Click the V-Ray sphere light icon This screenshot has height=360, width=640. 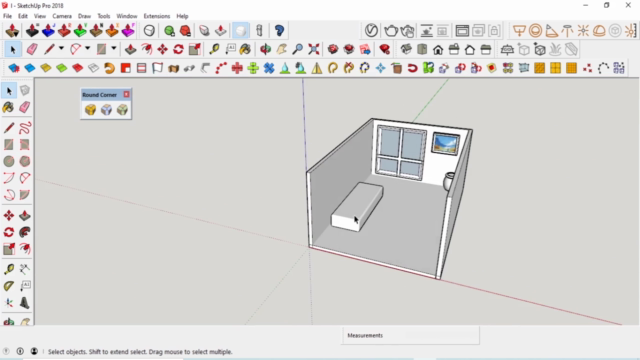click(x=536, y=31)
